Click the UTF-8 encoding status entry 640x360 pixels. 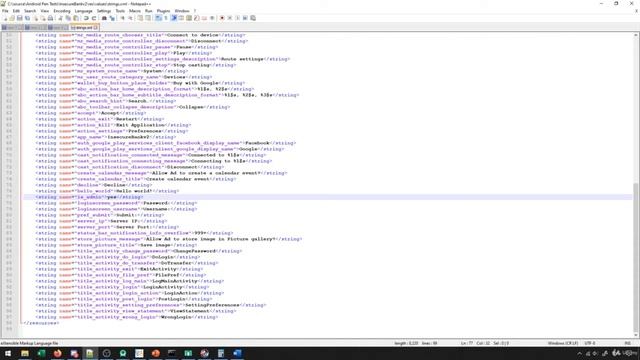[x=590, y=343]
